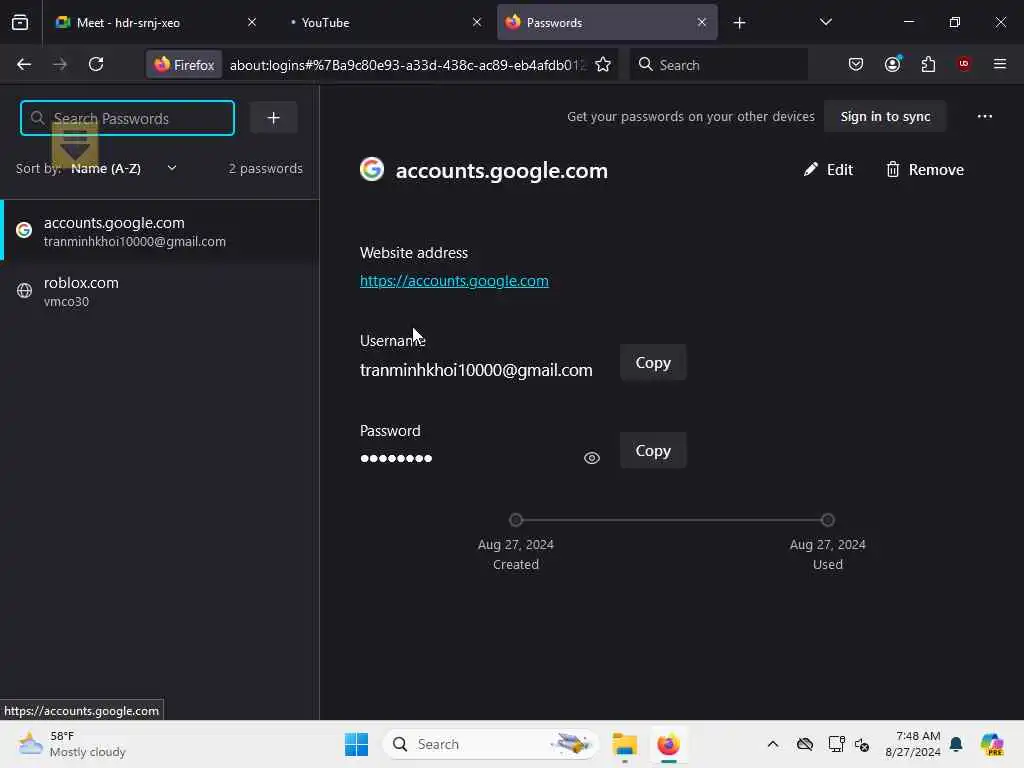Reload the current page

pos(96,64)
